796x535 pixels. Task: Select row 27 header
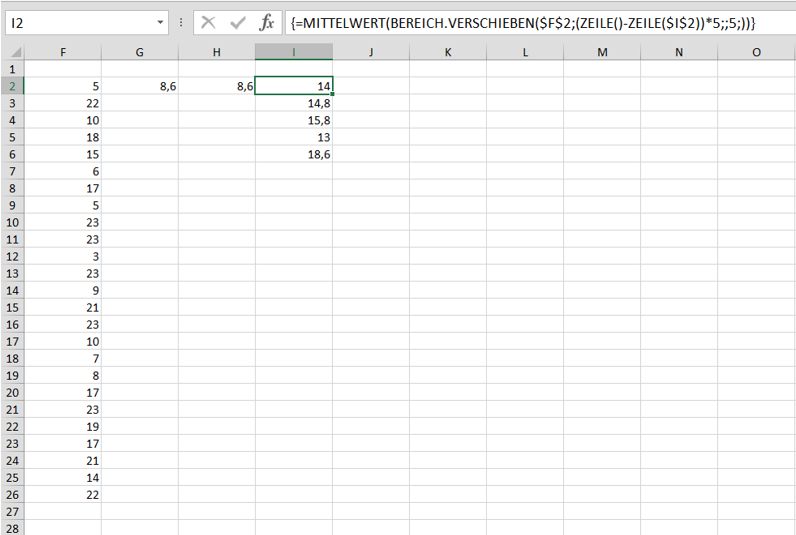point(12,512)
